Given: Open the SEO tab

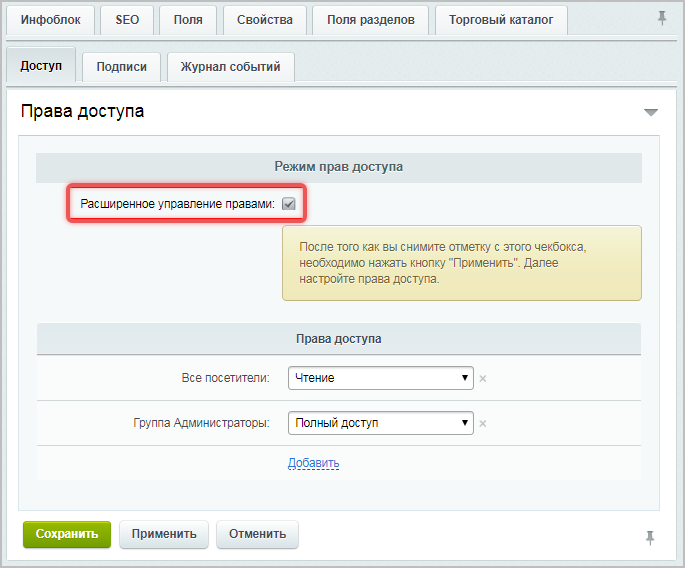Looking at the screenshot, I should tap(127, 20).
